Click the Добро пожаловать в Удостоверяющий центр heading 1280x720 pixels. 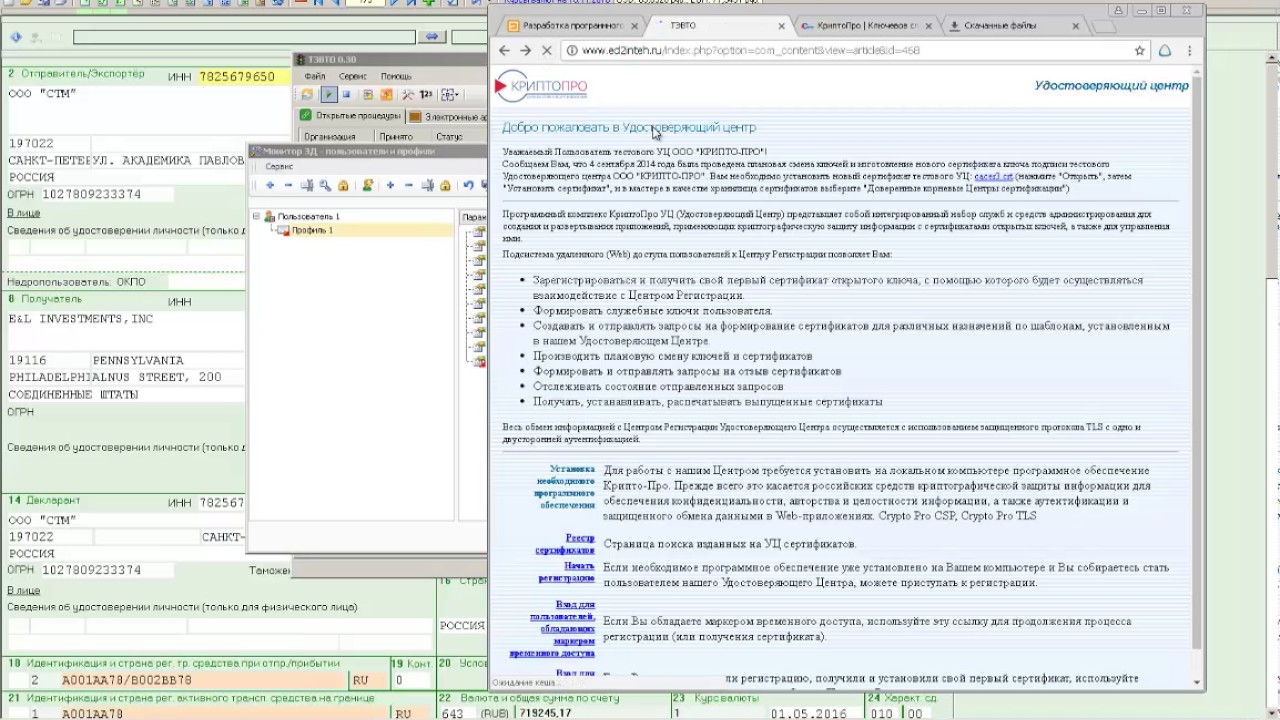point(629,128)
